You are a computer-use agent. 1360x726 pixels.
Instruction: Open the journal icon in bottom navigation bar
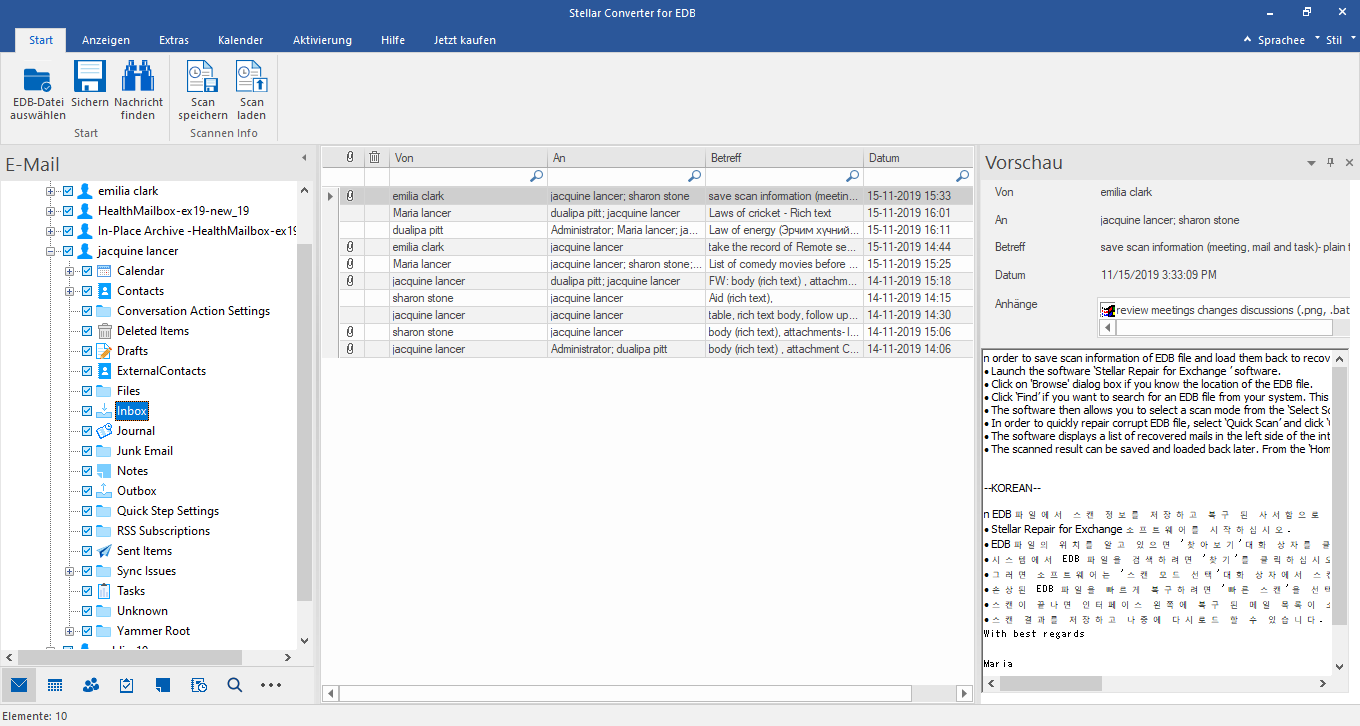199,685
